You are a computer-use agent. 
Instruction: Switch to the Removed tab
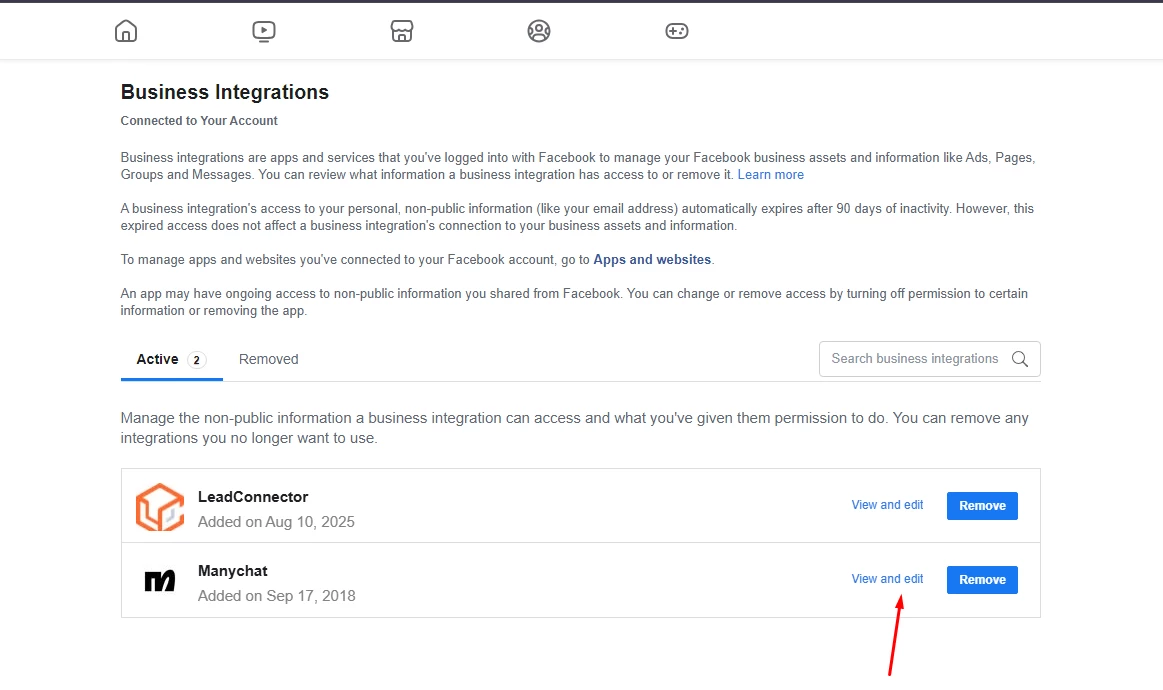click(268, 359)
